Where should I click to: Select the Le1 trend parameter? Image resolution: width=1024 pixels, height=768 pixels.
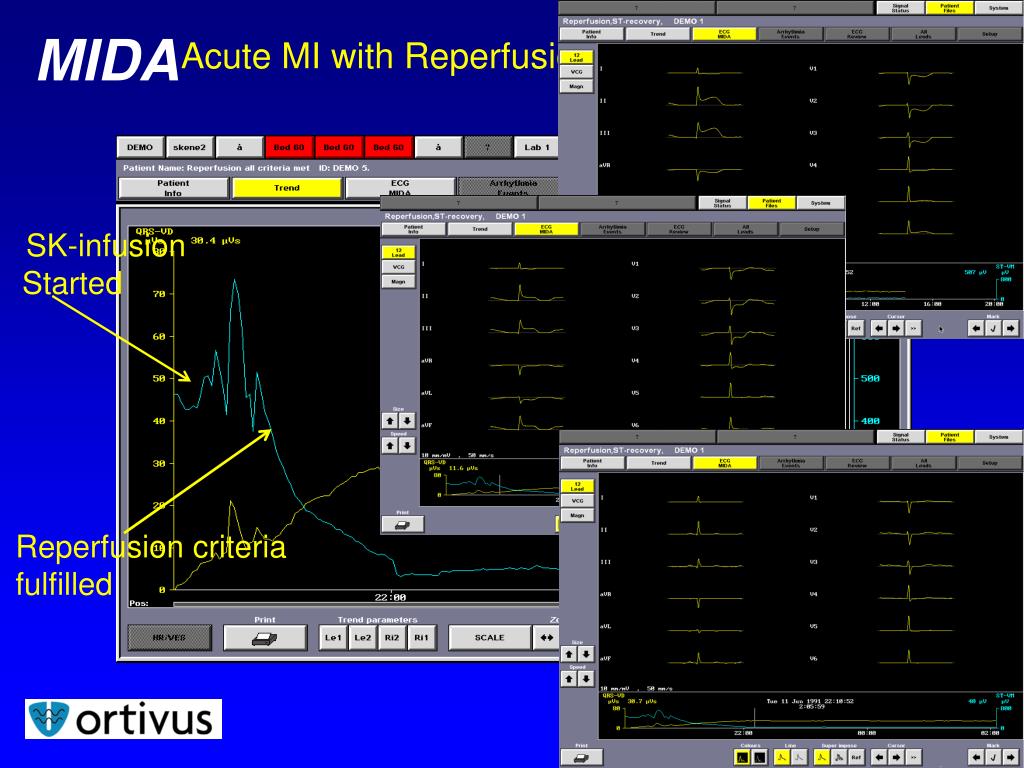coord(333,638)
